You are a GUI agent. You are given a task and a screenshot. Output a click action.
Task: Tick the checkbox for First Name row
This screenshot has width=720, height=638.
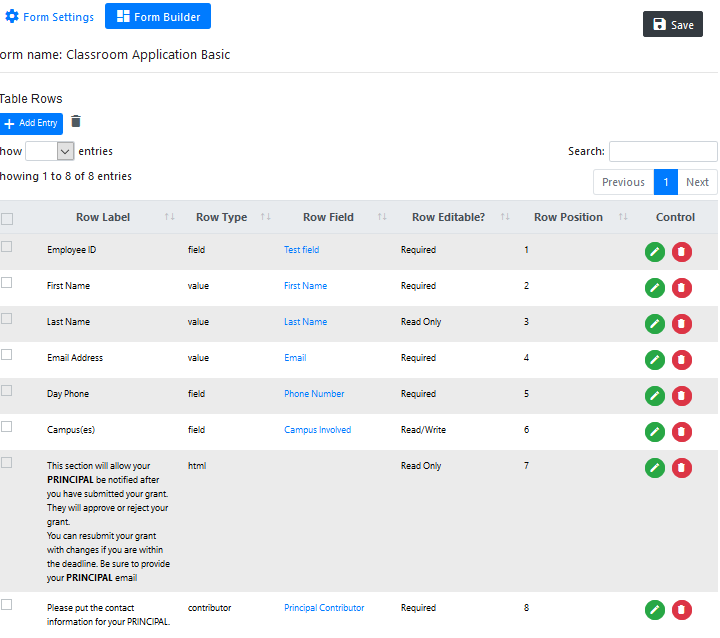point(7,283)
